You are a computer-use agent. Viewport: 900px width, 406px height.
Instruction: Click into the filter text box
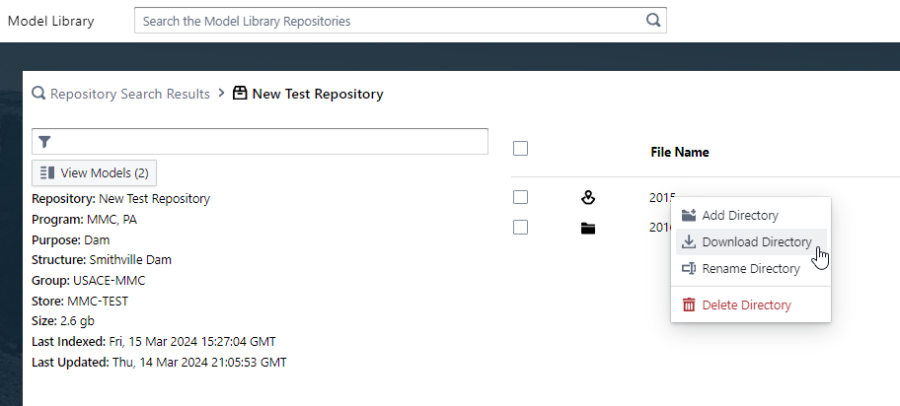click(270, 142)
